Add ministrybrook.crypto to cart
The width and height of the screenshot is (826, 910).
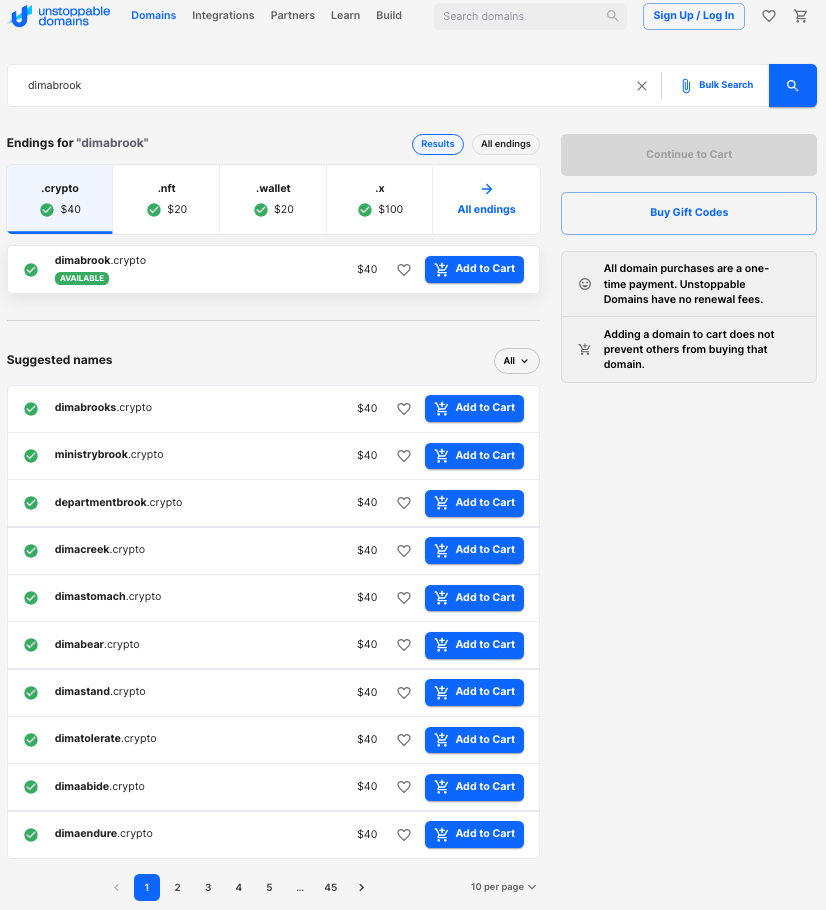point(474,456)
